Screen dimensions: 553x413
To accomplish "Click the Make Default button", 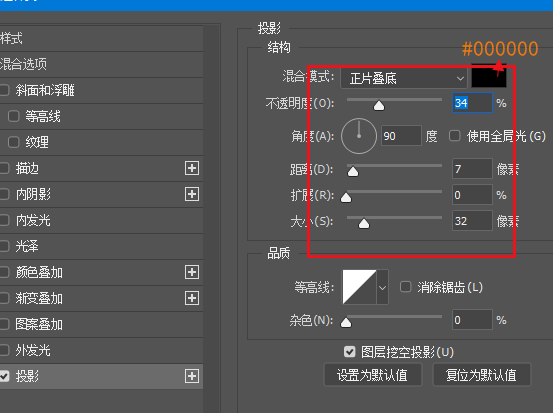I will coord(372,375).
